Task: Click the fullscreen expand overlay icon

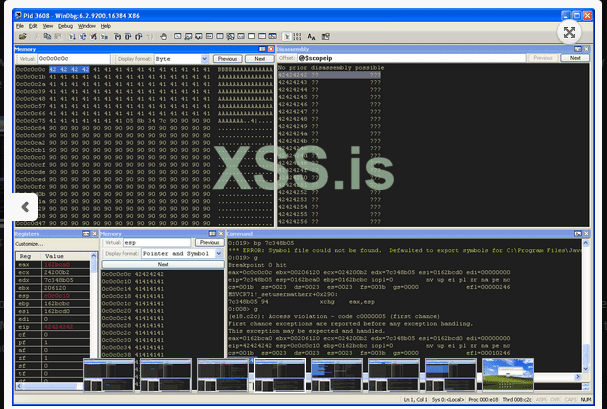Action: pyautogui.click(x=569, y=33)
